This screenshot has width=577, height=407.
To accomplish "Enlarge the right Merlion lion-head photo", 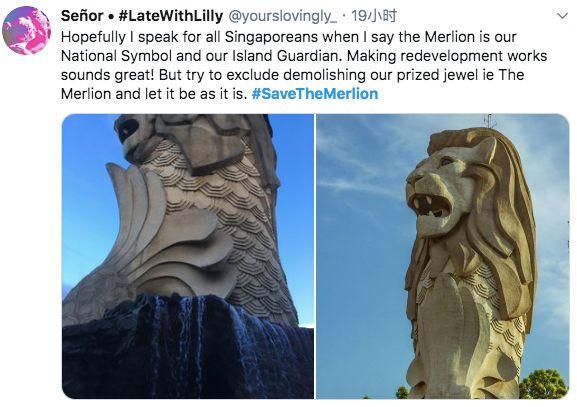I will (443, 256).
